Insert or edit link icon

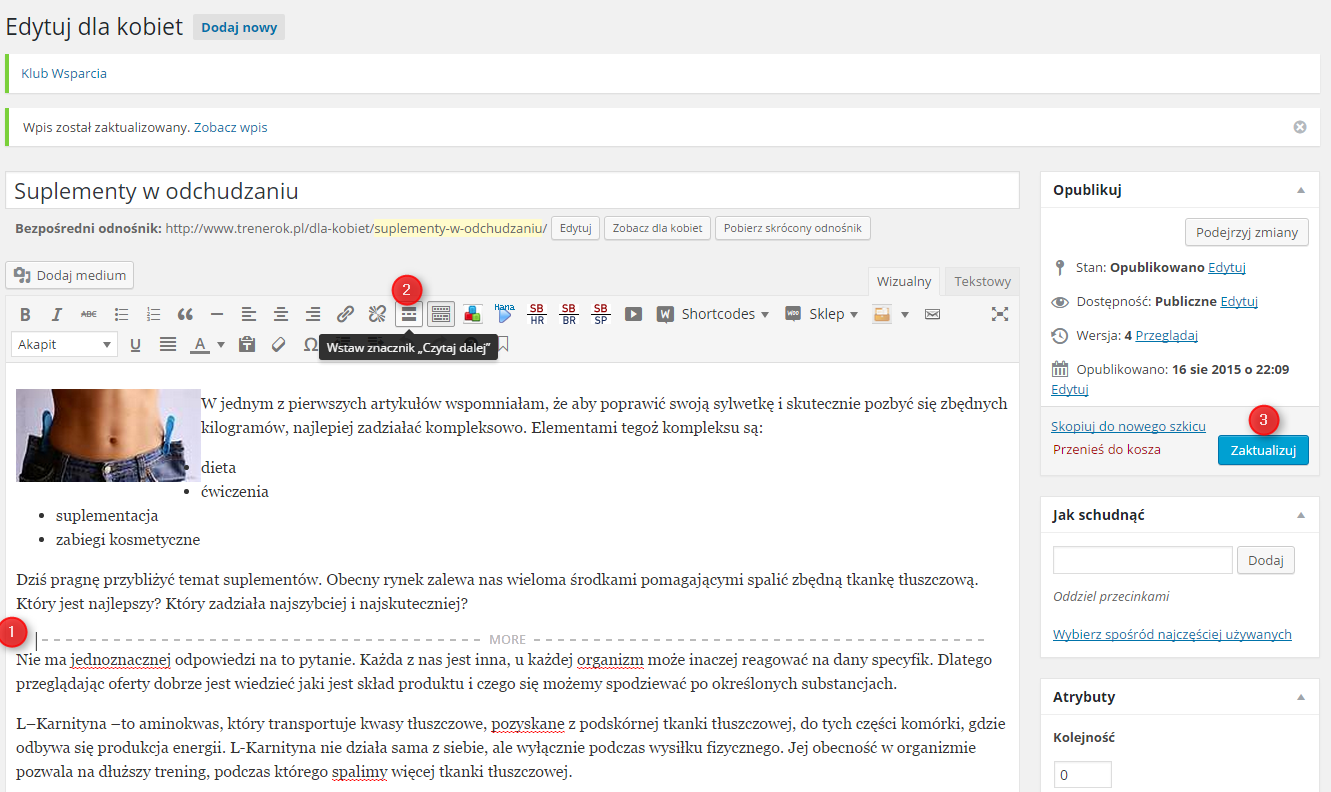[x=345, y=314]
